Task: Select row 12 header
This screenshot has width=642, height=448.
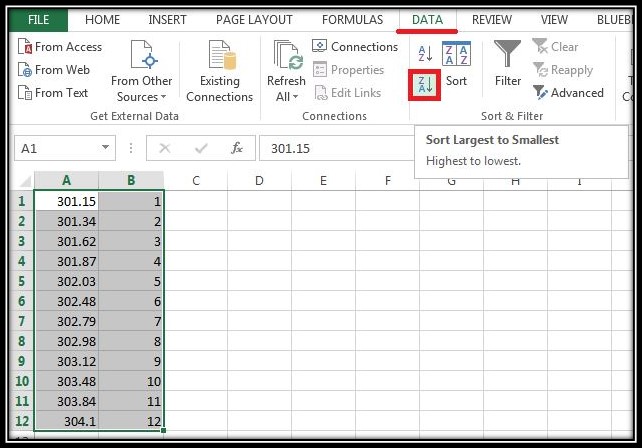Action: (x=22, y=421)
